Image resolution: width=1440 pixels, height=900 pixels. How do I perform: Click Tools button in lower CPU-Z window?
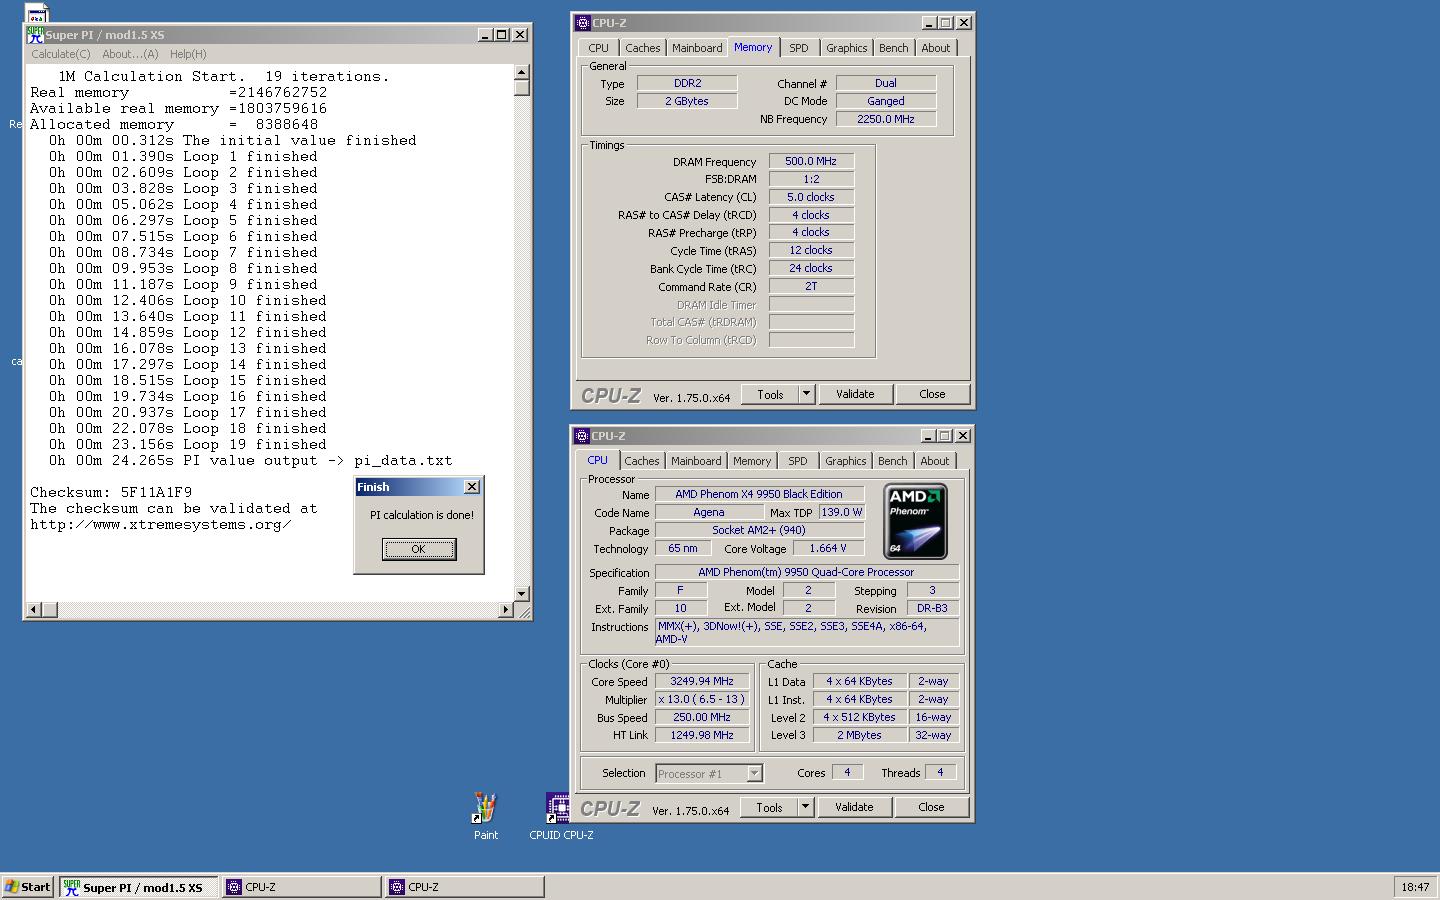pos(769,807)
